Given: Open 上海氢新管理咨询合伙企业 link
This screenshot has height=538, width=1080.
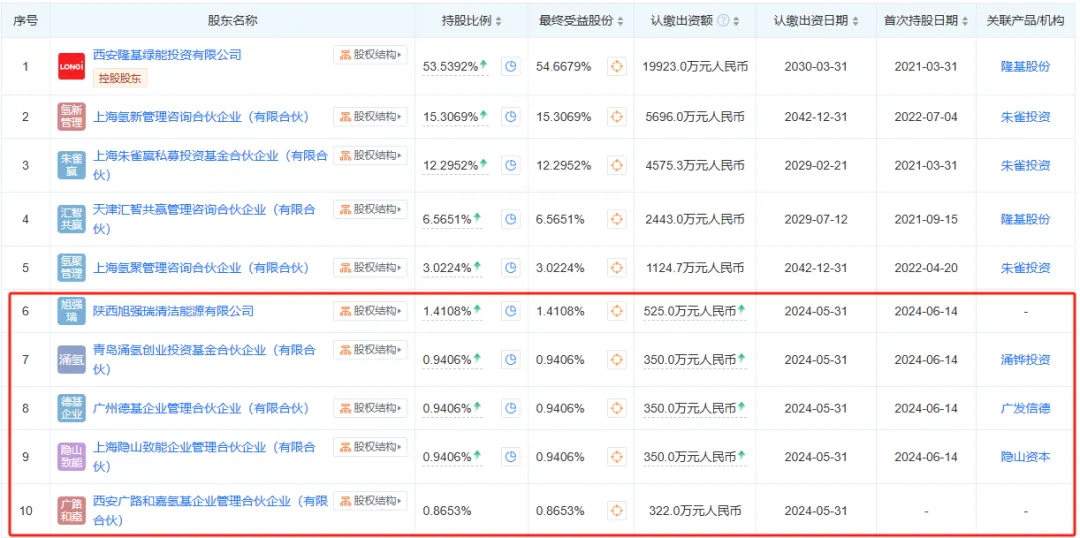Looking at the screenshot, I should 201,117.
